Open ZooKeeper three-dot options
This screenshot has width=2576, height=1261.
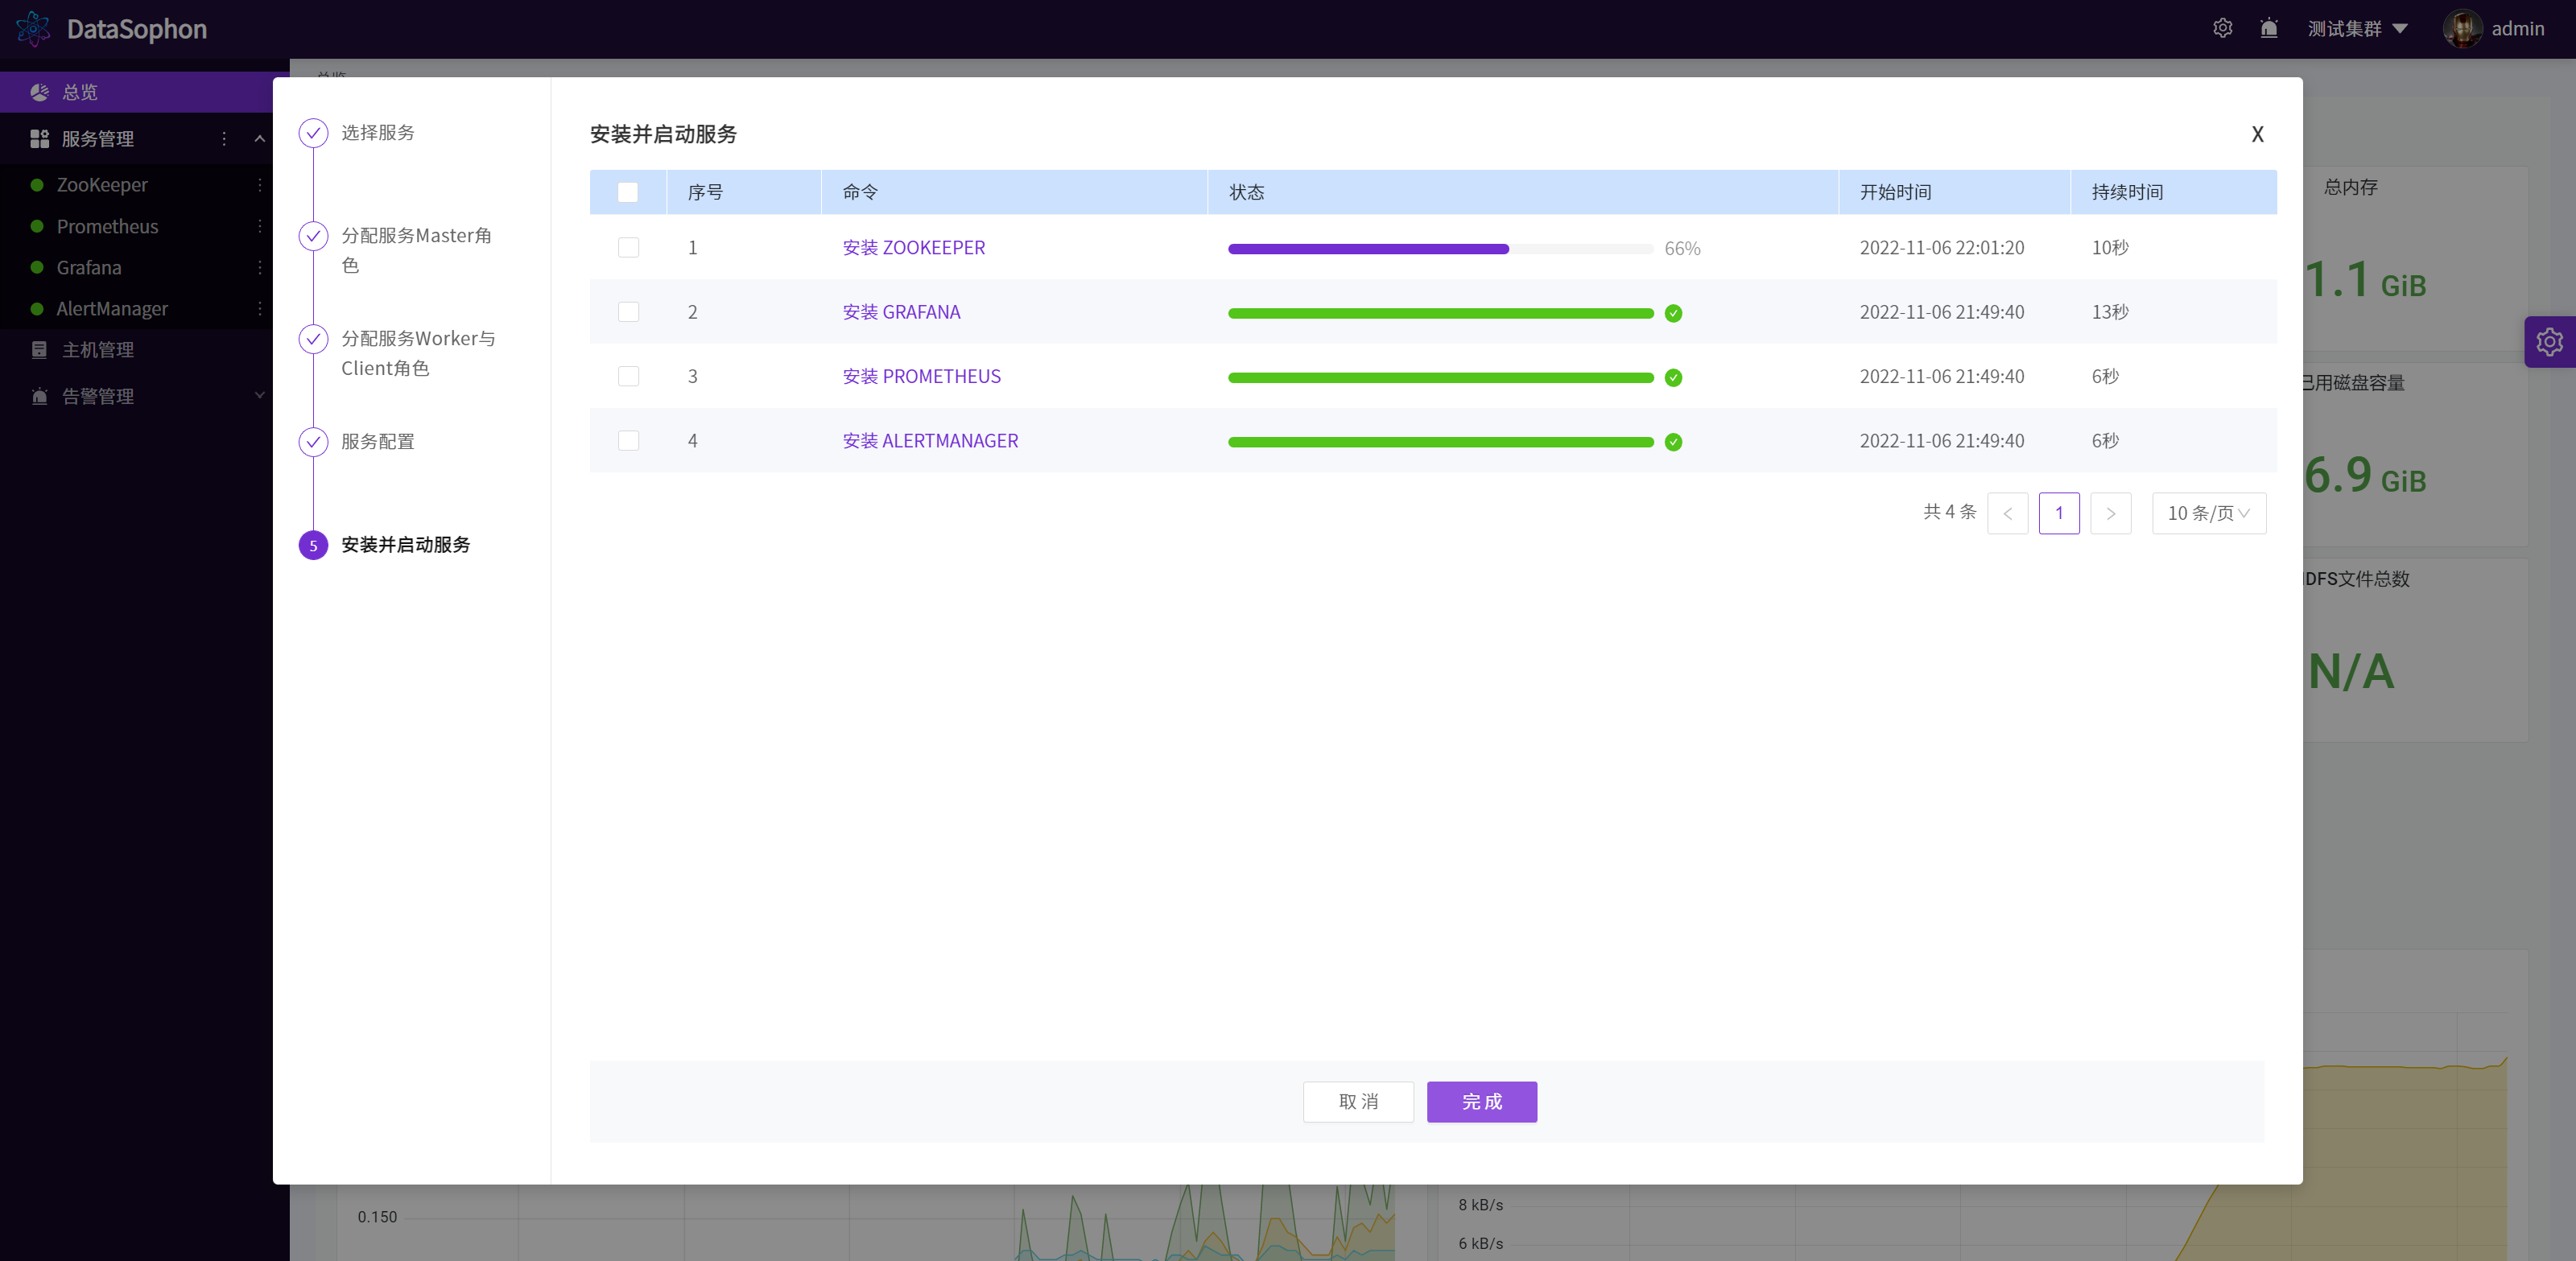point(259,185)
